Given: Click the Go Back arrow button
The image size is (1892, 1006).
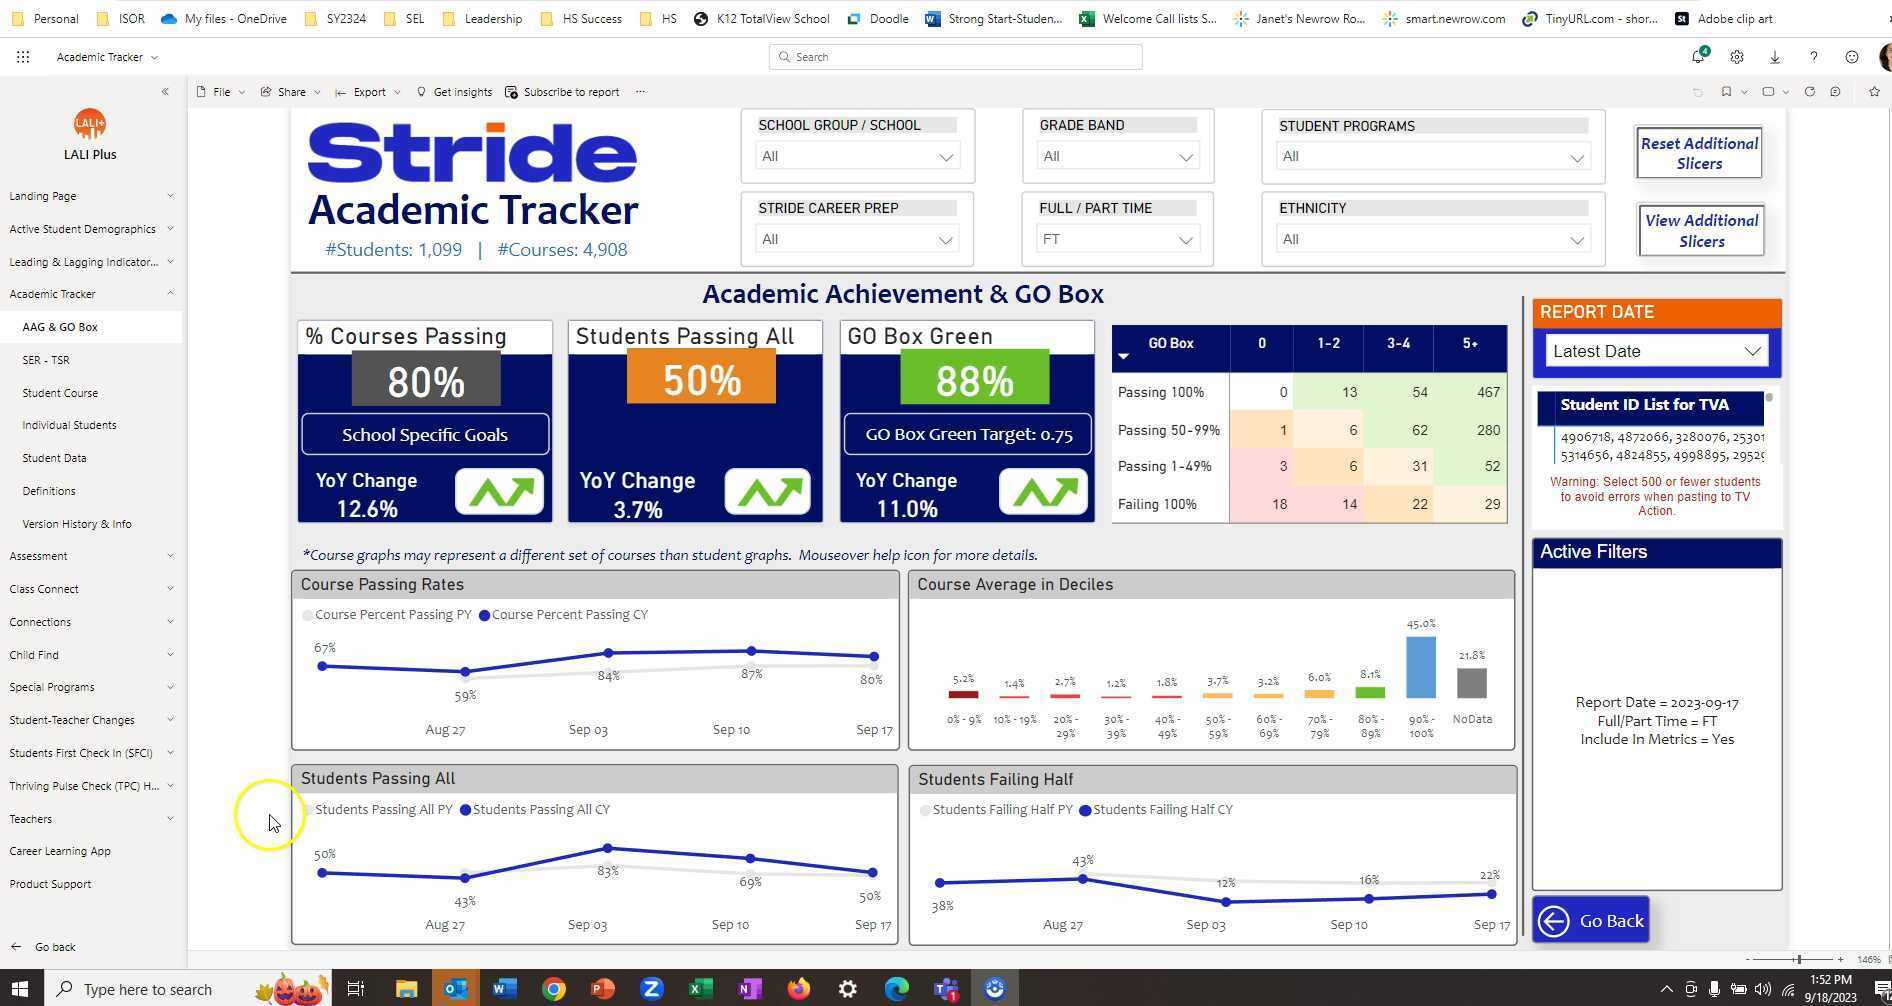Looking at the screenshot, I should (x=1590, y=920).
